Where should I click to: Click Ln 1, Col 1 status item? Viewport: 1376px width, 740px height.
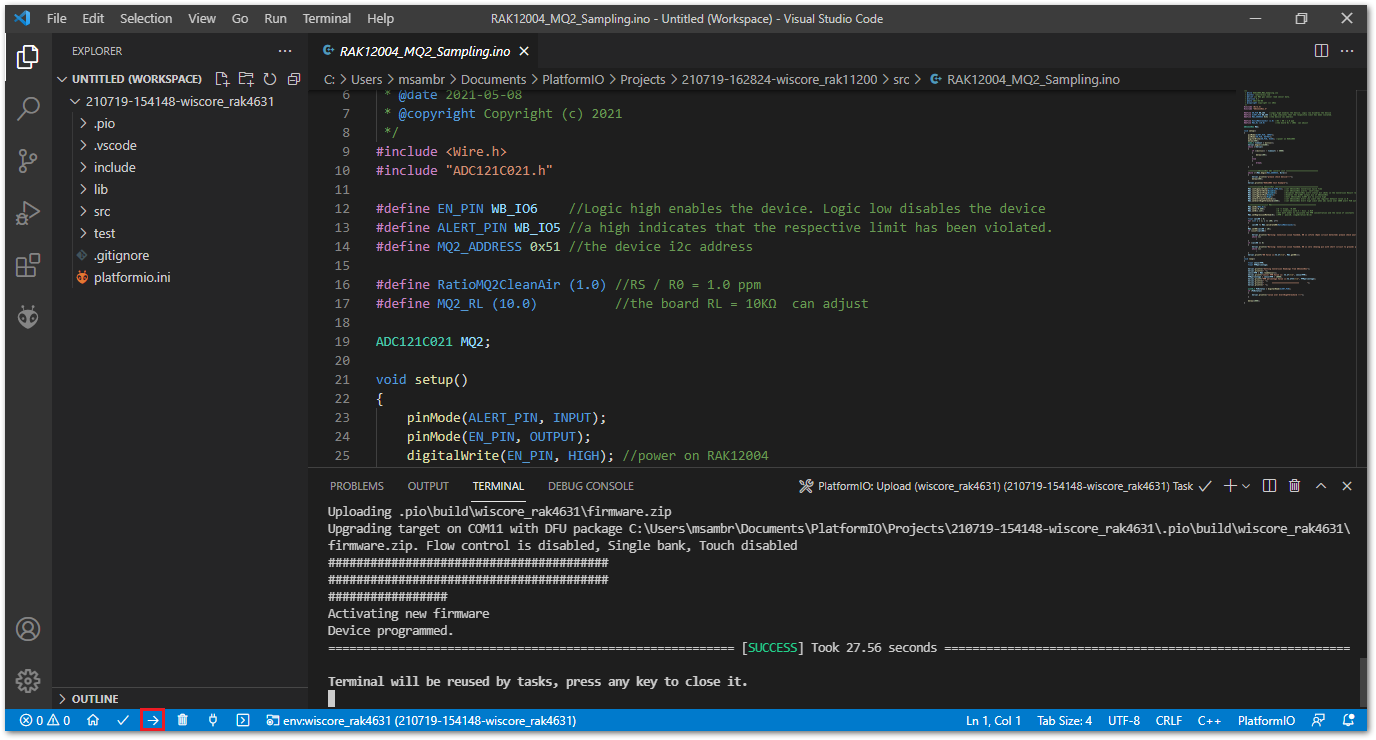click(994, 720)
